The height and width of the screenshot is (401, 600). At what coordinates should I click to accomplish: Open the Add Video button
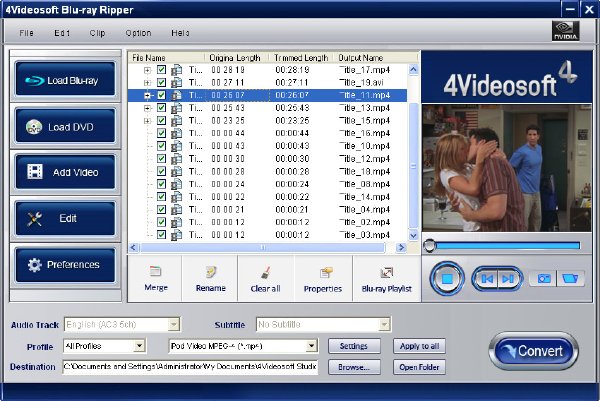tap(65, 172)
